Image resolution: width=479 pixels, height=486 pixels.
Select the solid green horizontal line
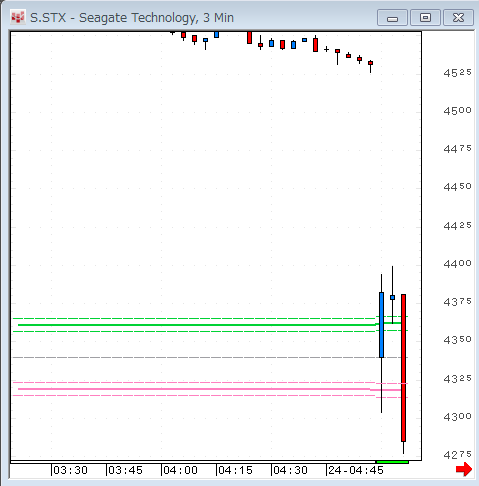pyautogui.click(x=197, y=325)
